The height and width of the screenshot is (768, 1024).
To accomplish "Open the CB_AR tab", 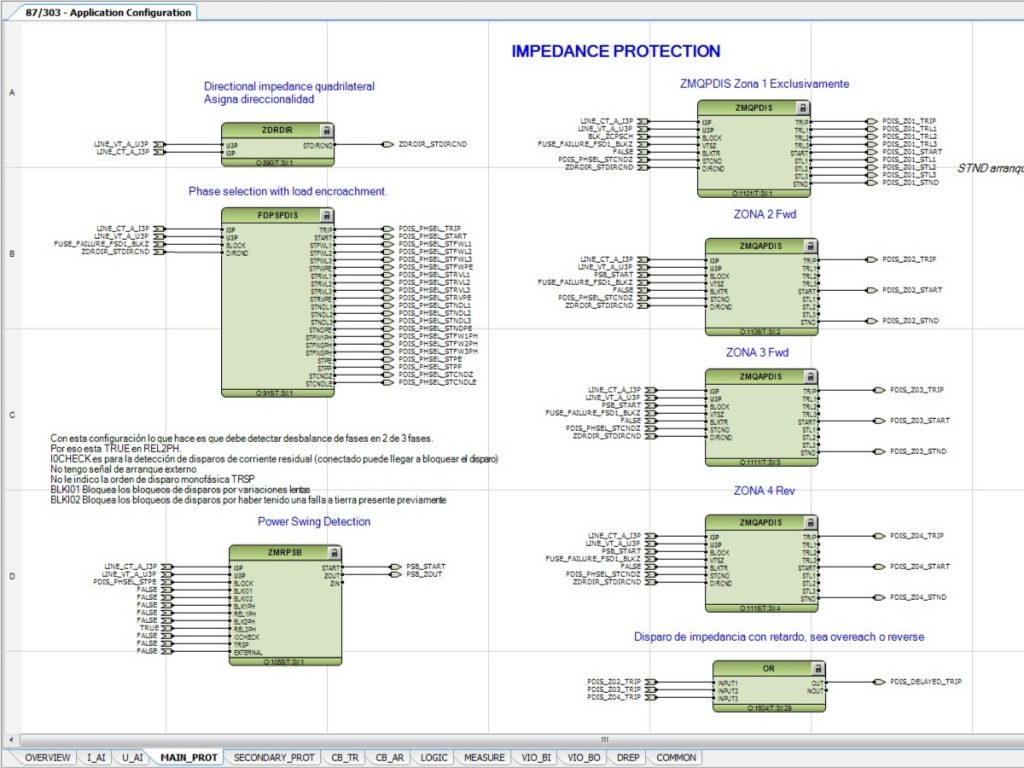I will pyautogui.click(x=390, y=758).
